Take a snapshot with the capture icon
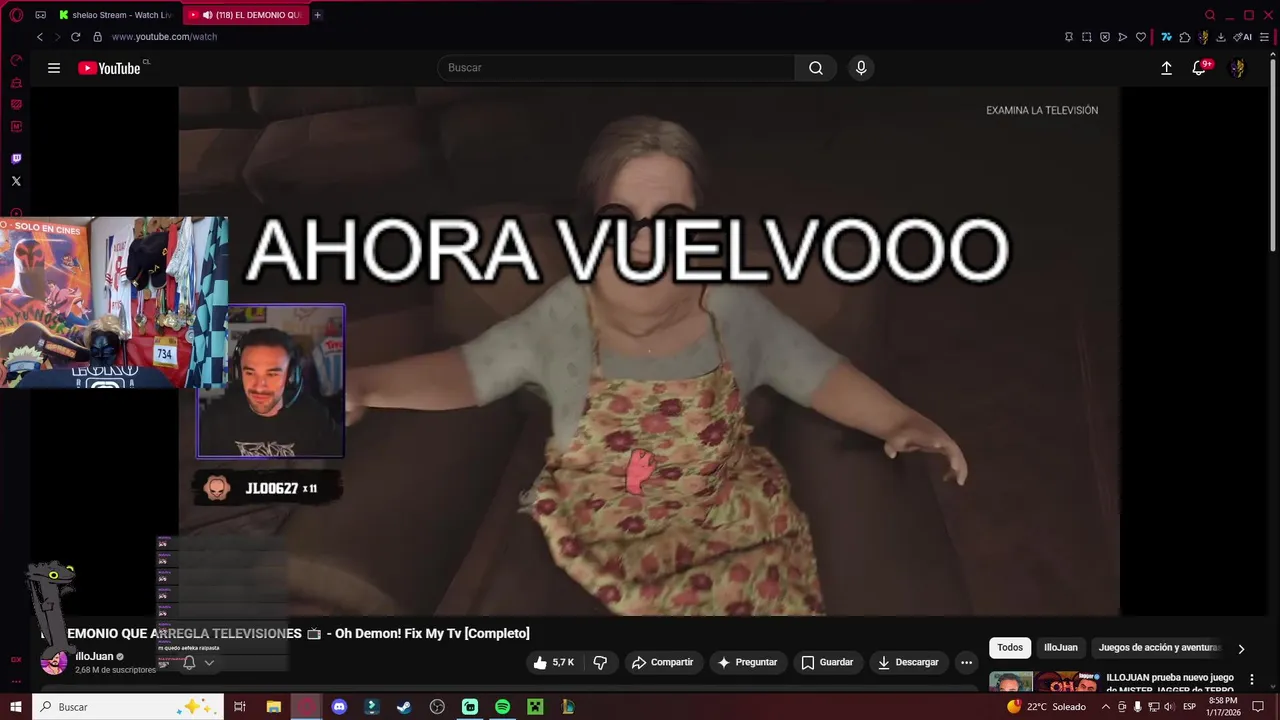 coord(1087,37)
